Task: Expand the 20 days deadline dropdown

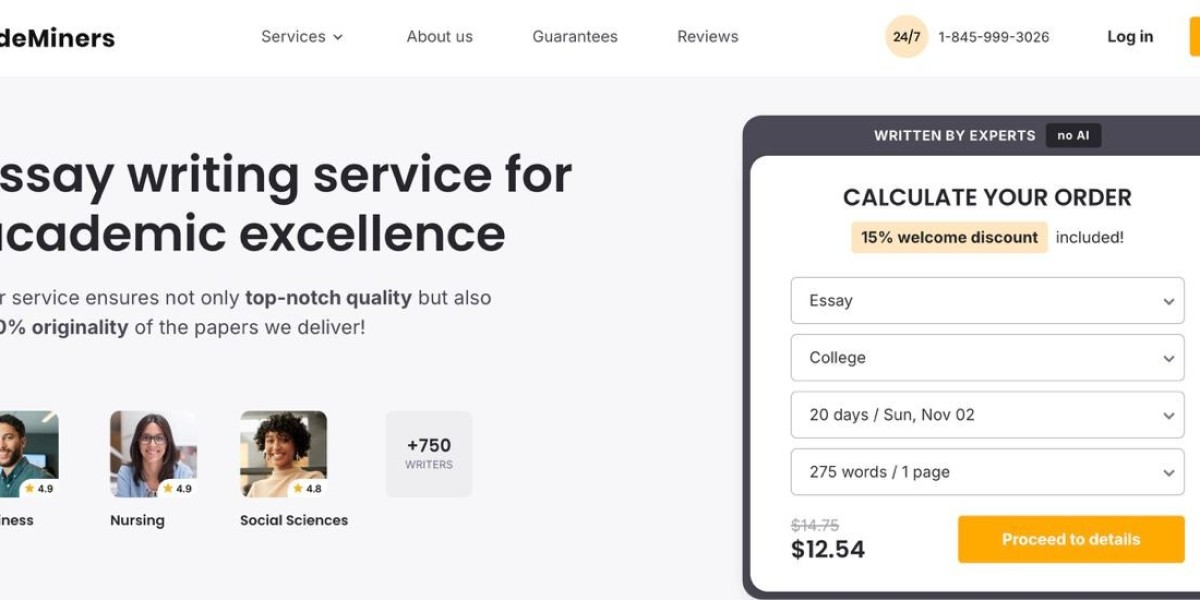Action: coord(987,415)
